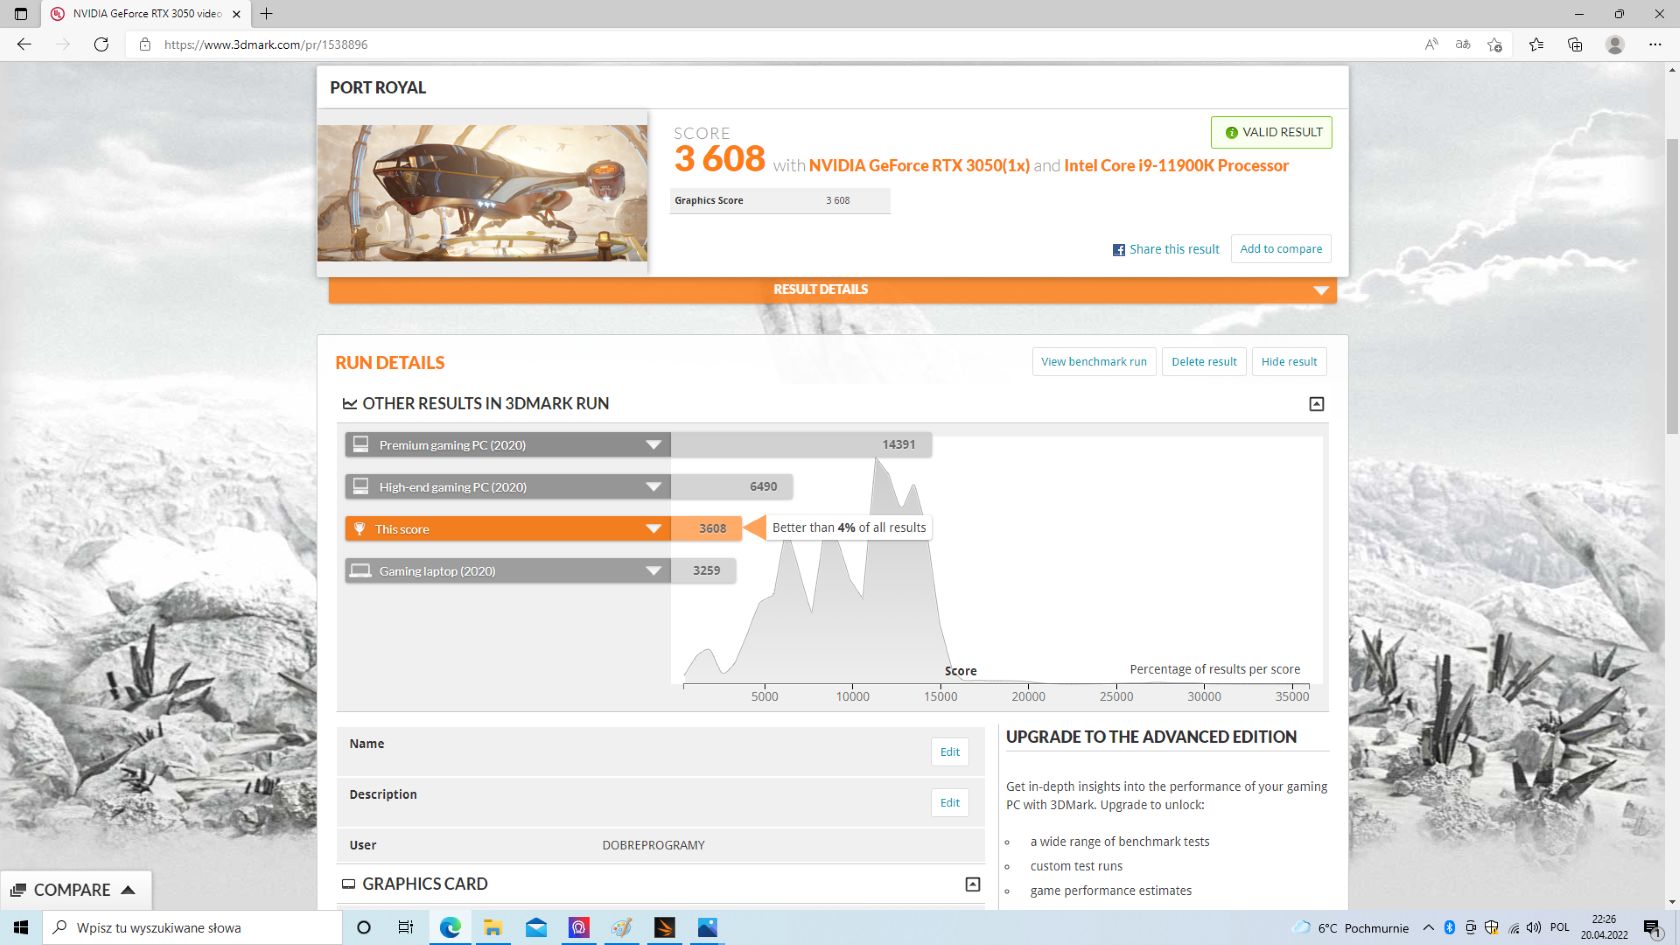Open the Mail app from the taskbar

pos(536,927)
